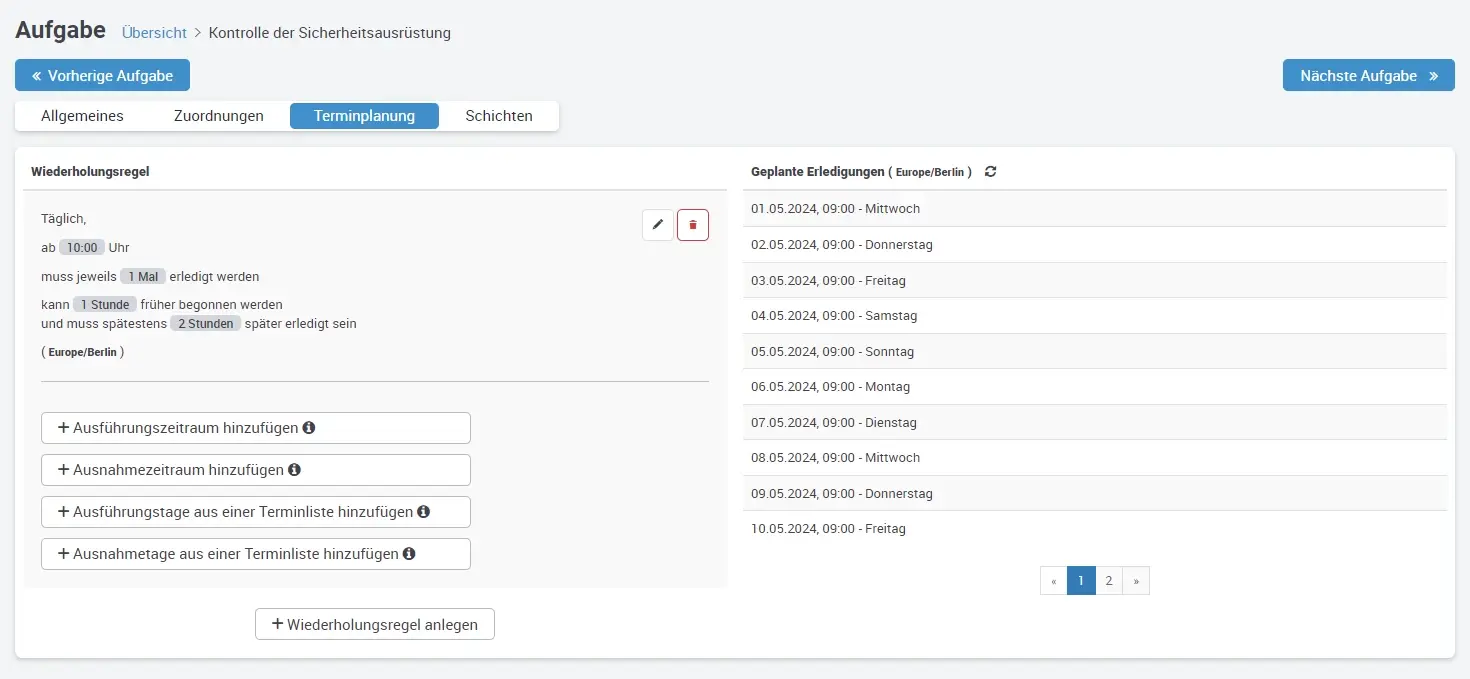
Task: Click info icon beside Ausnahmezeitraum hinzufügen
Action: pyautogui.click(x=295, y=470)
